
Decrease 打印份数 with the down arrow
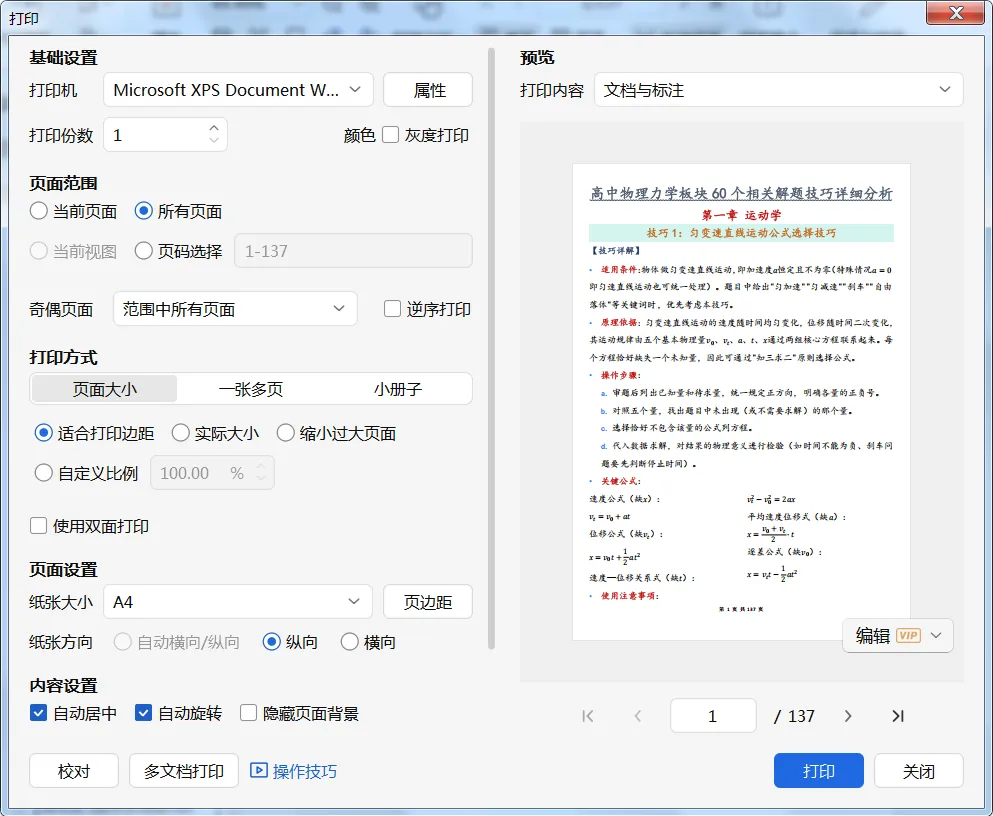point(214,140)
